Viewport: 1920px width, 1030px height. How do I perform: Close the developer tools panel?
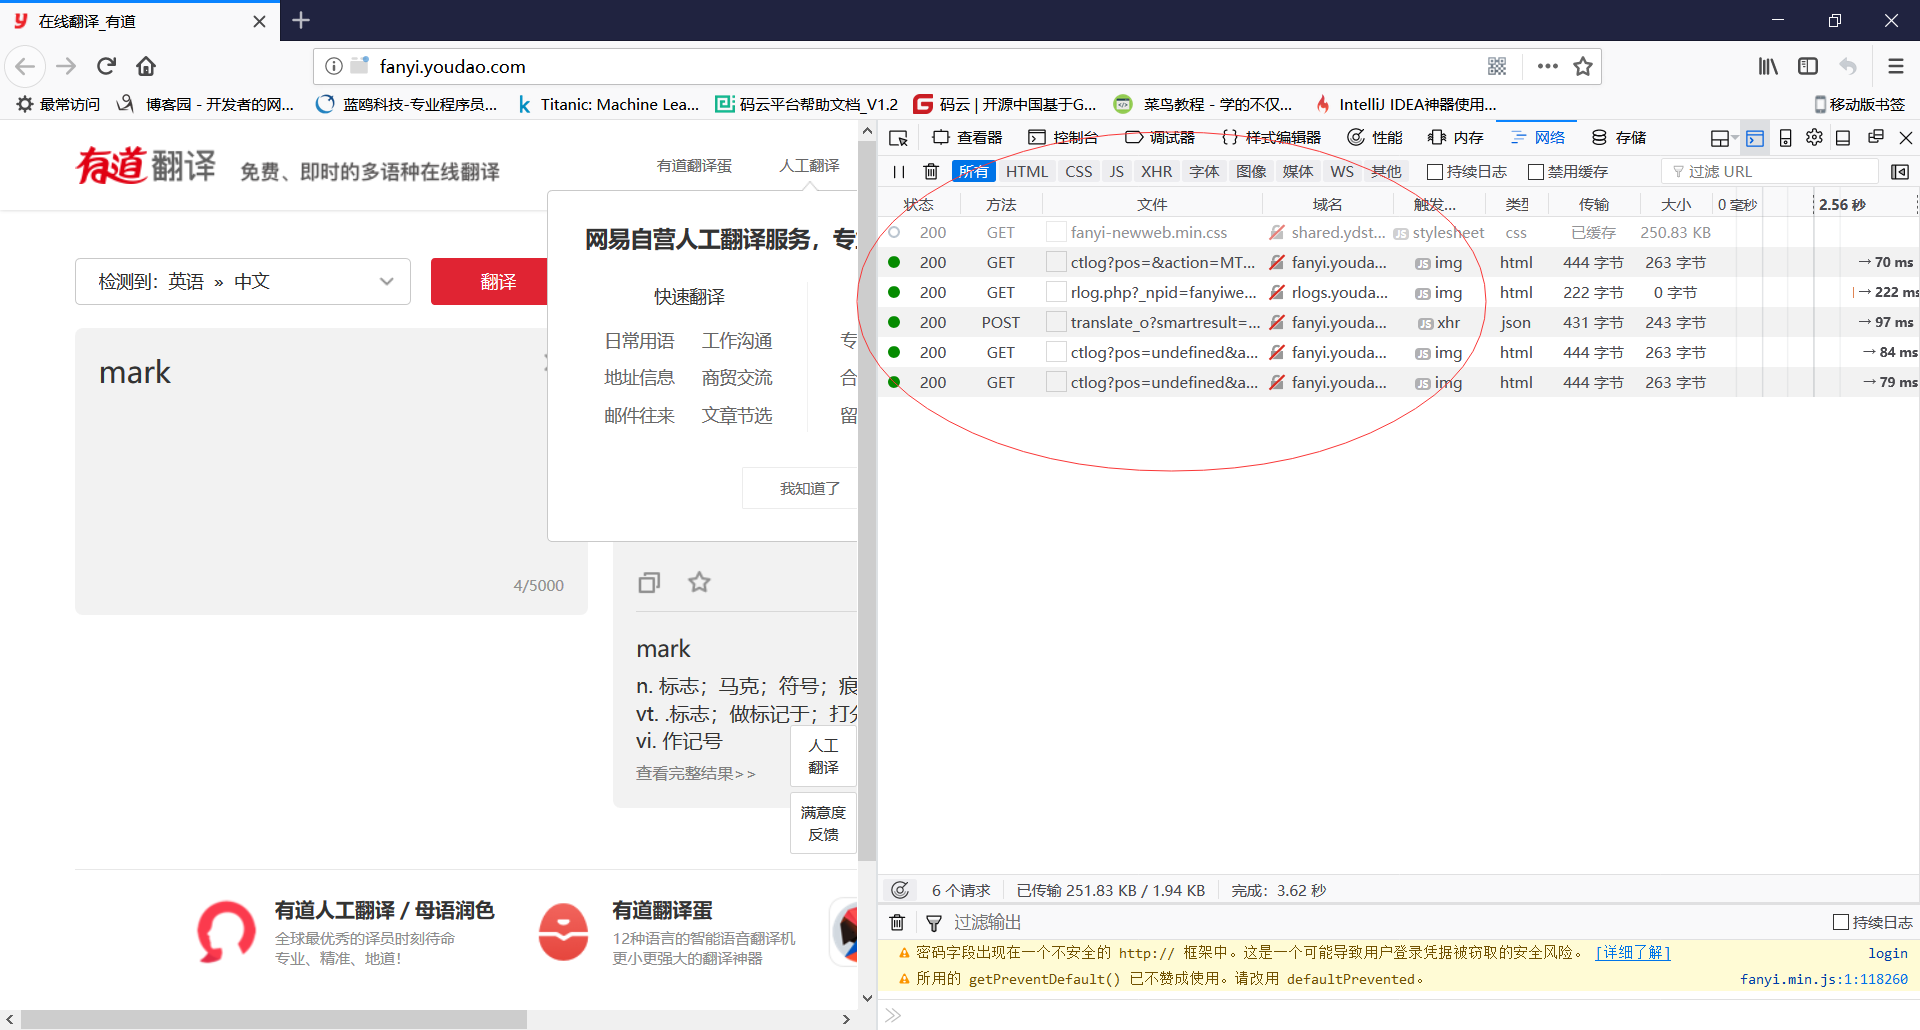coord(1906,138)
